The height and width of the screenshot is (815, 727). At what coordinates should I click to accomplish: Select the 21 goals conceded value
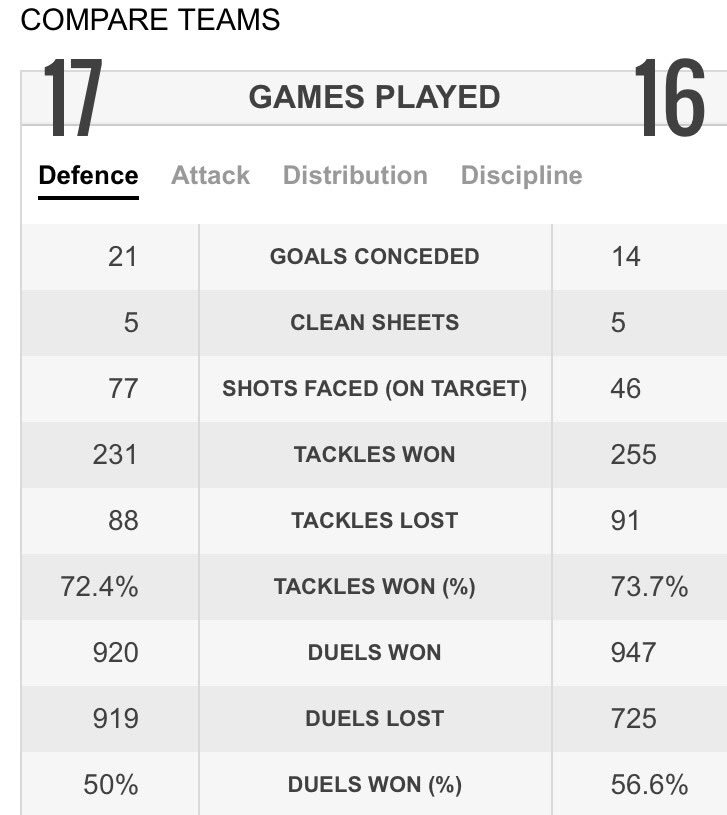click(122, 256)
